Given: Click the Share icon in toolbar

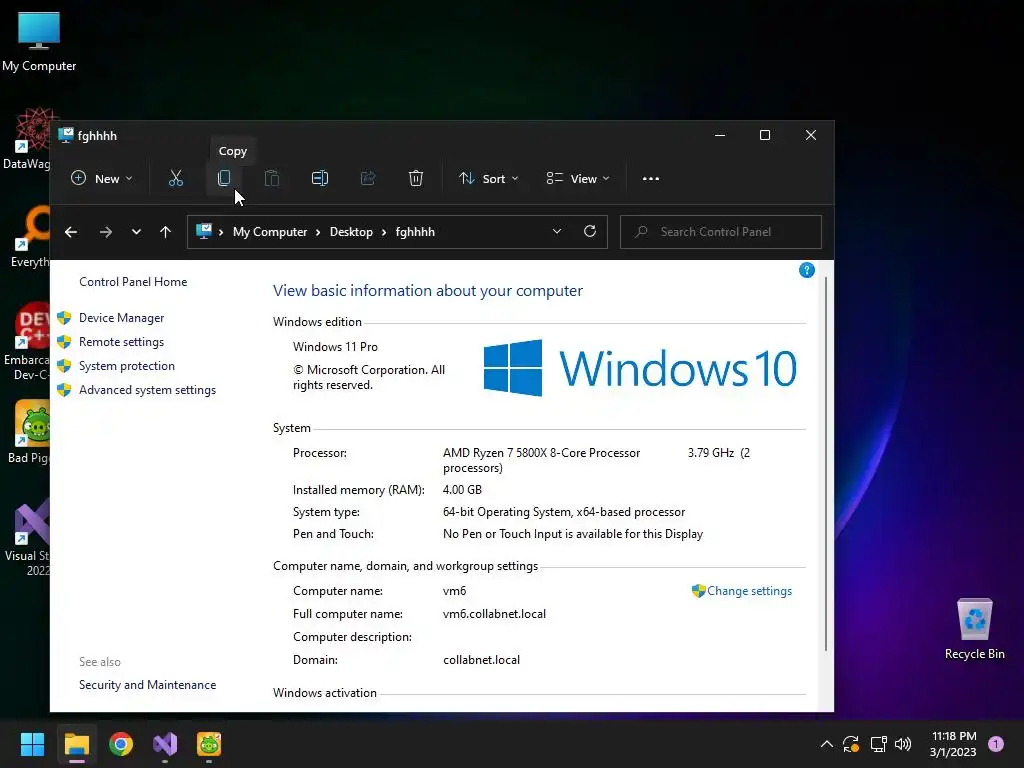Looking at the screenshot, I should (368, 178).
